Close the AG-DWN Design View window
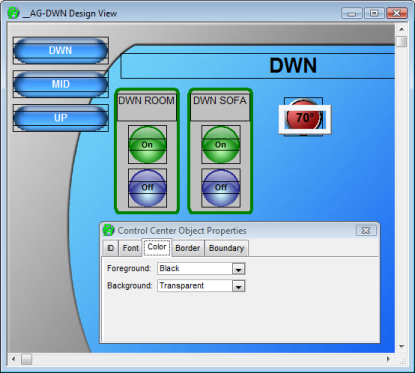The width and height of the screenshot is (415, 373). click(397, 13)
